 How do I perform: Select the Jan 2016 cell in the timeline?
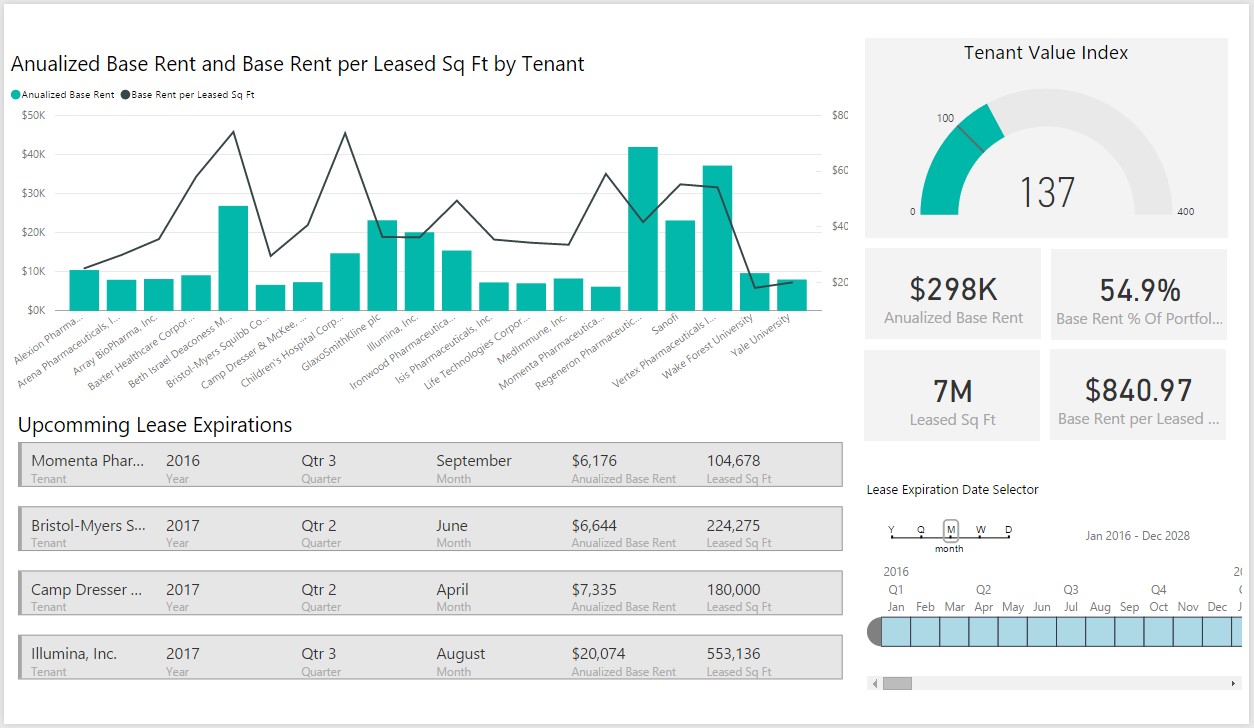point(896,631)
